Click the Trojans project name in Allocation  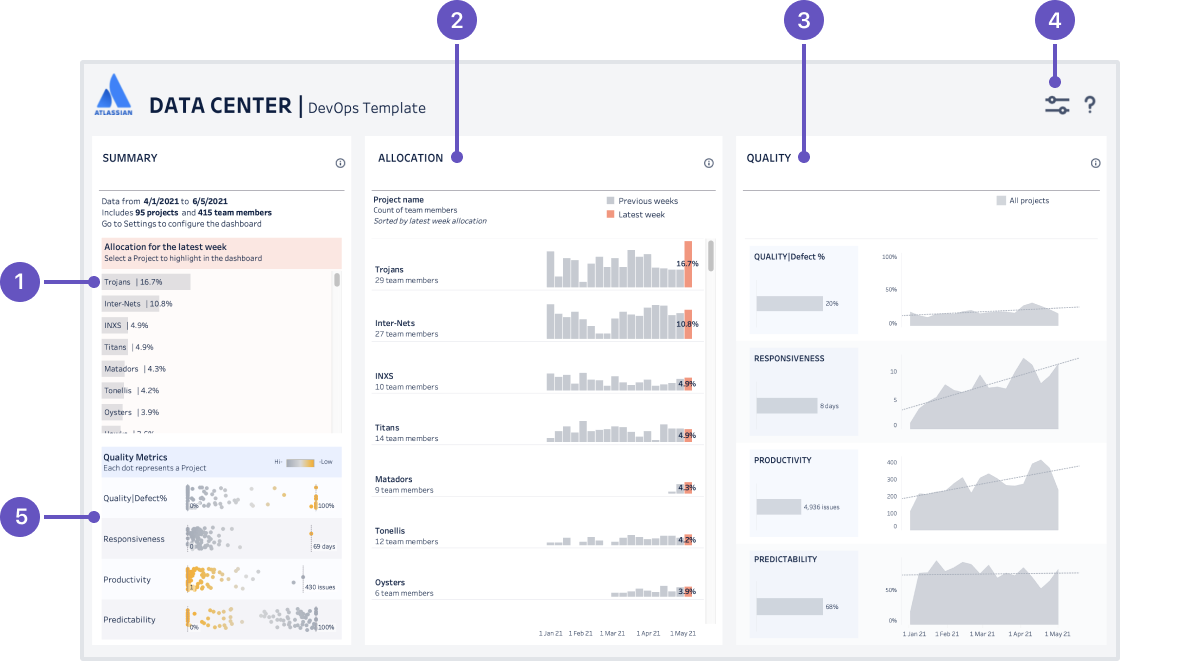coord(390,270)
